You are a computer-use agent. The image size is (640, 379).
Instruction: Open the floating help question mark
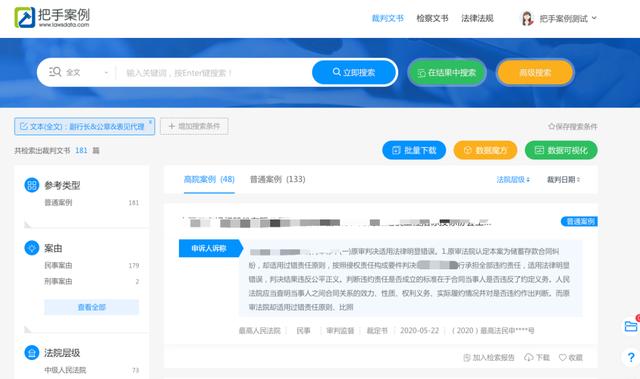(x=631, y=357)
